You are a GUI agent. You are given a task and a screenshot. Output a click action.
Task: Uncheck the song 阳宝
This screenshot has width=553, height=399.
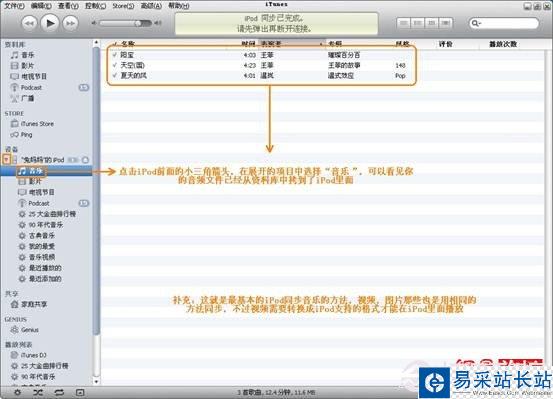[x=115, y=55]
